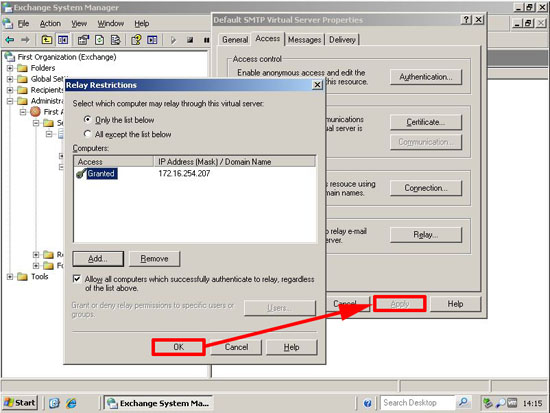Expand the Global Settings node
The height and width of the screenshot is (413, 550).
10,79
